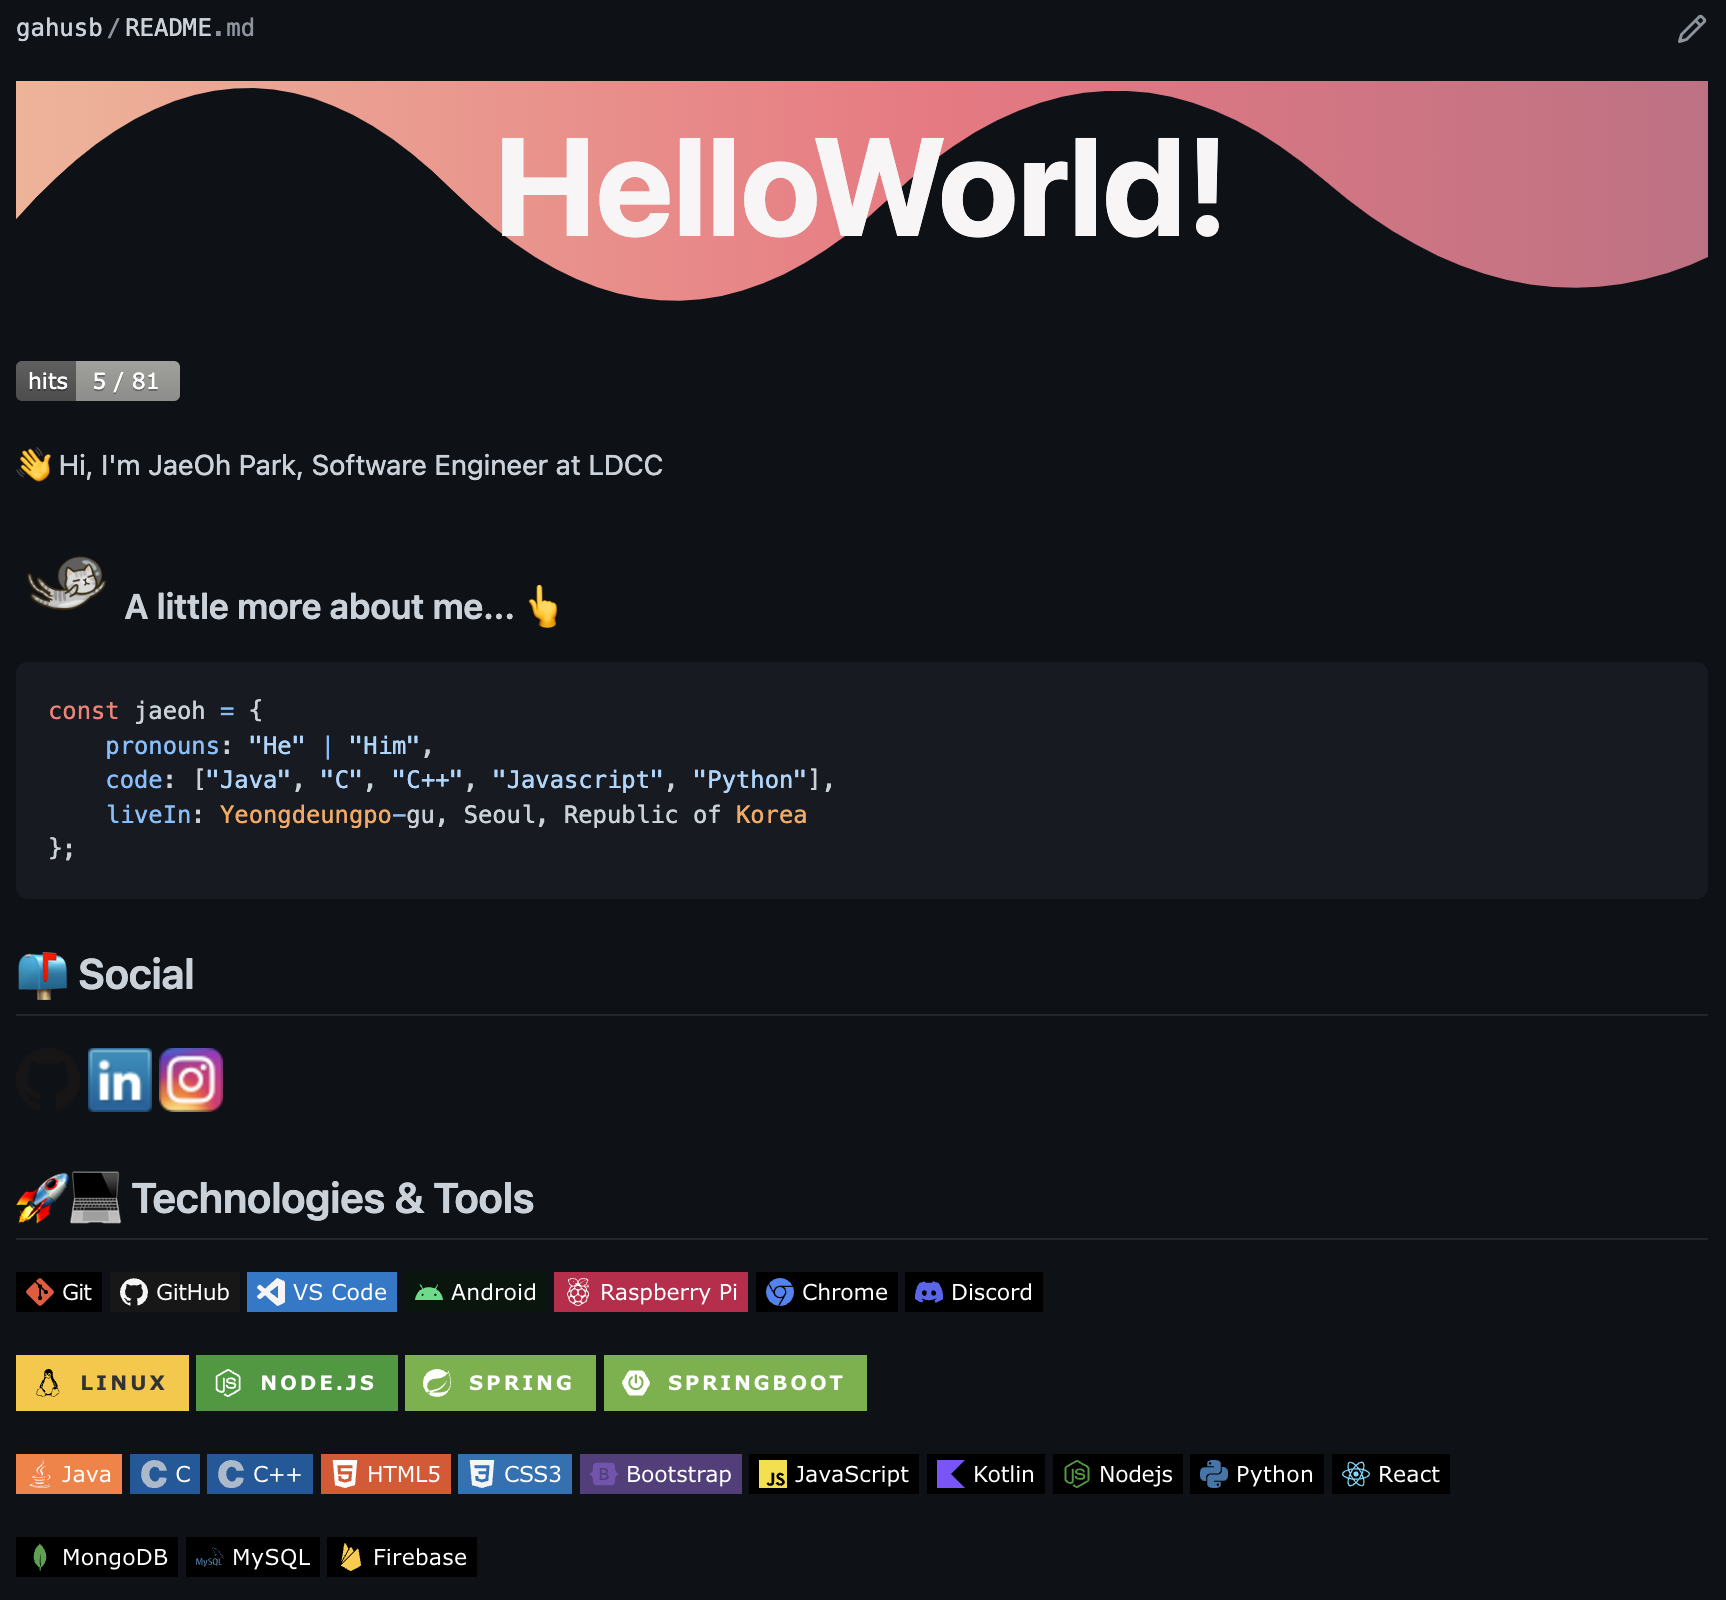
Task: Select the Kotlin badge
Action: 985,1473
